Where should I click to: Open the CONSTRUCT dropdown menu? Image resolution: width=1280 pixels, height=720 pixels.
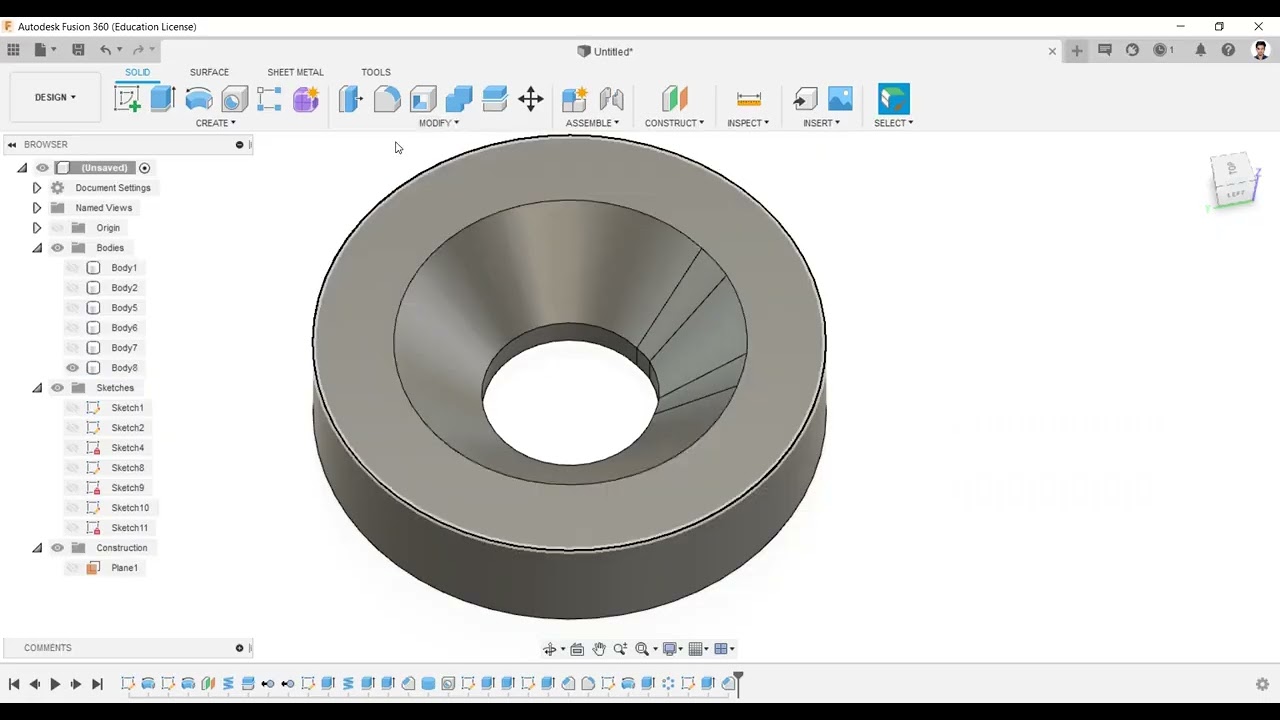click(x=674, y=123)
